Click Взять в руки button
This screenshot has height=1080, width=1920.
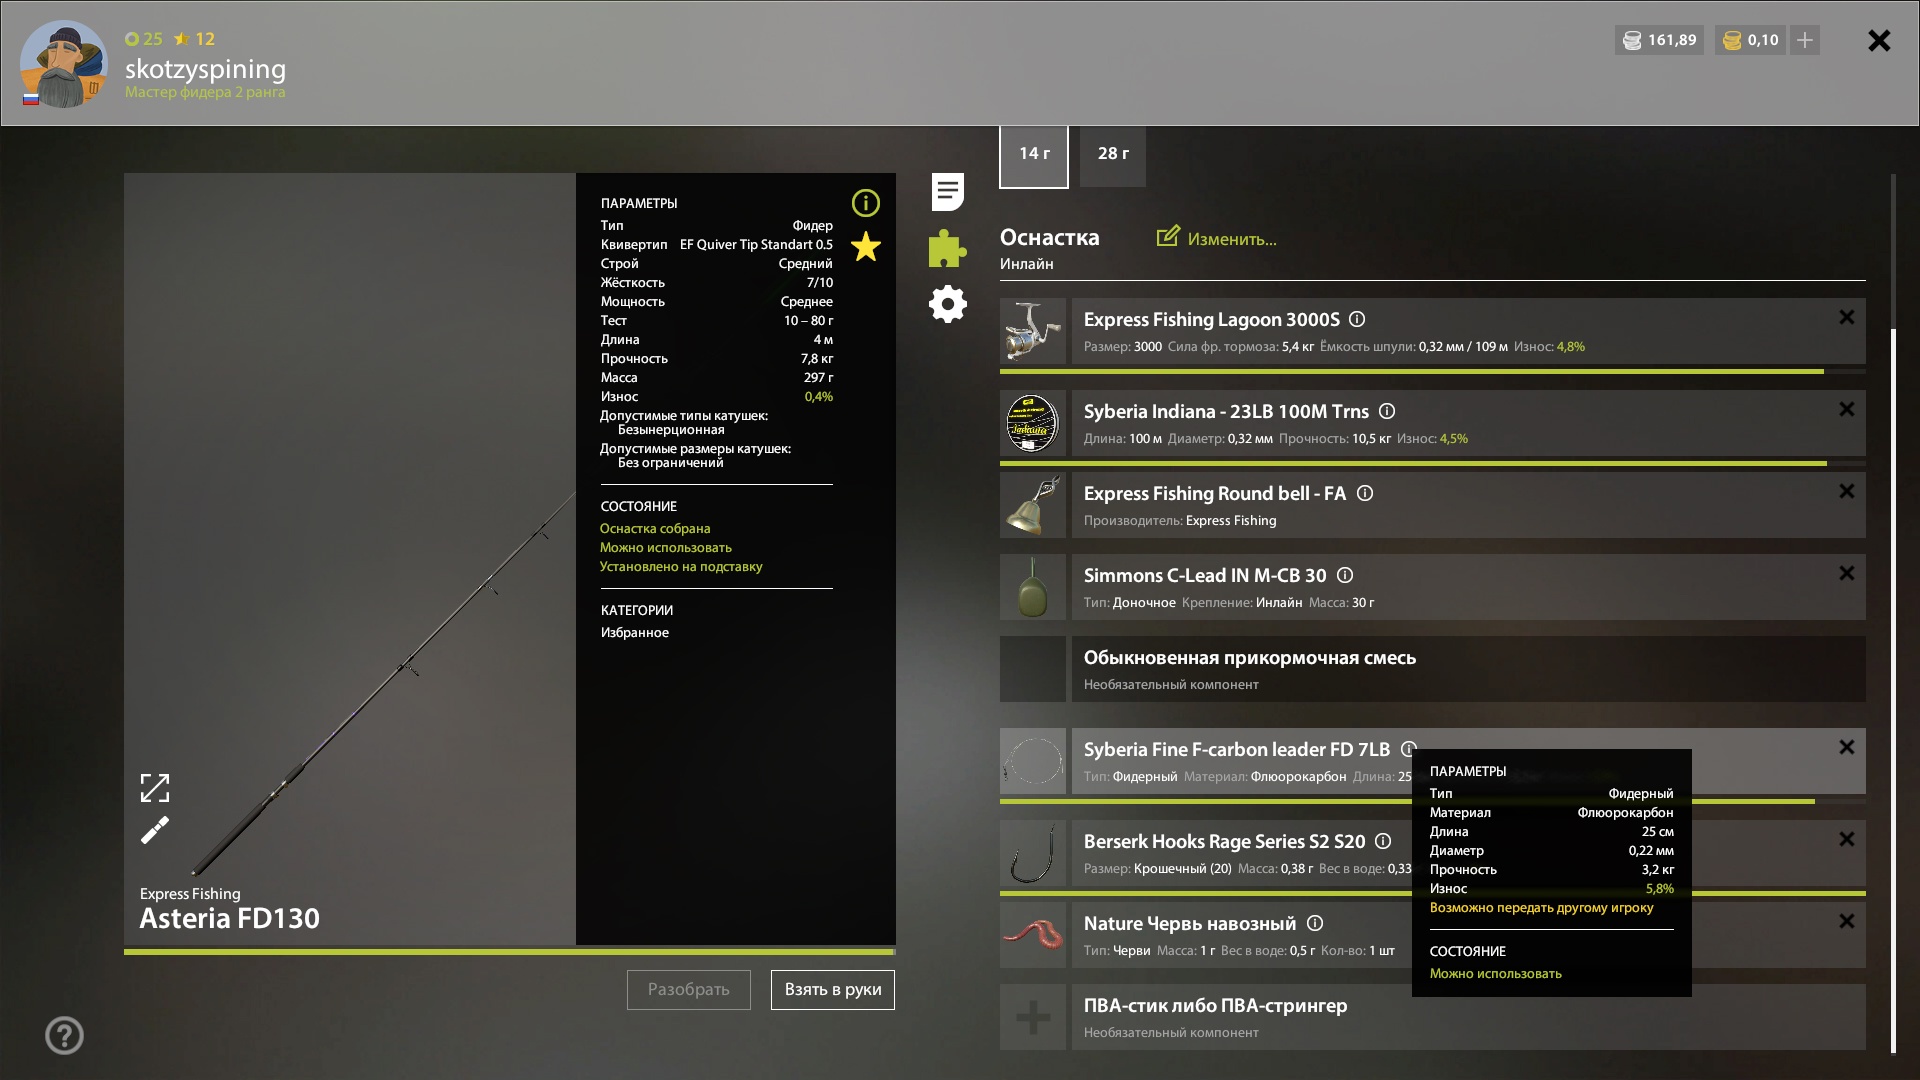(x=833, y=990)
